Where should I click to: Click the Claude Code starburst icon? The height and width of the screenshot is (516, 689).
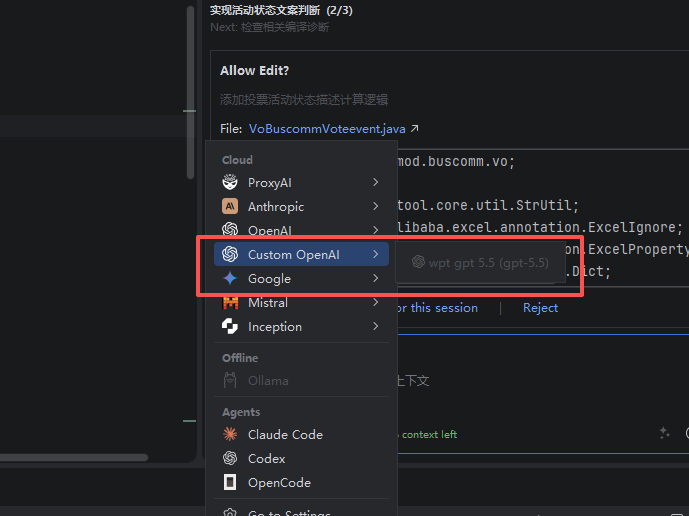click(230, 434)
